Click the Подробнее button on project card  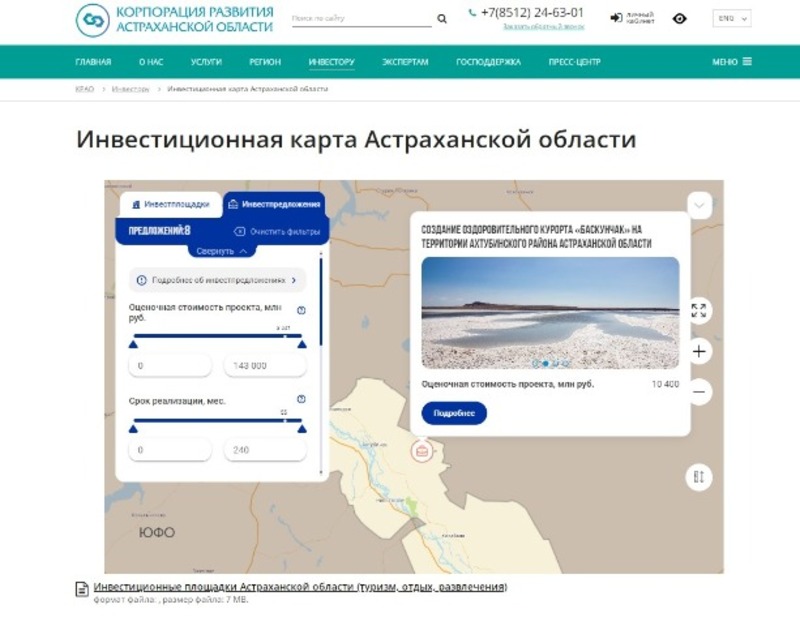pyautogui.click(x=454, y=413)
